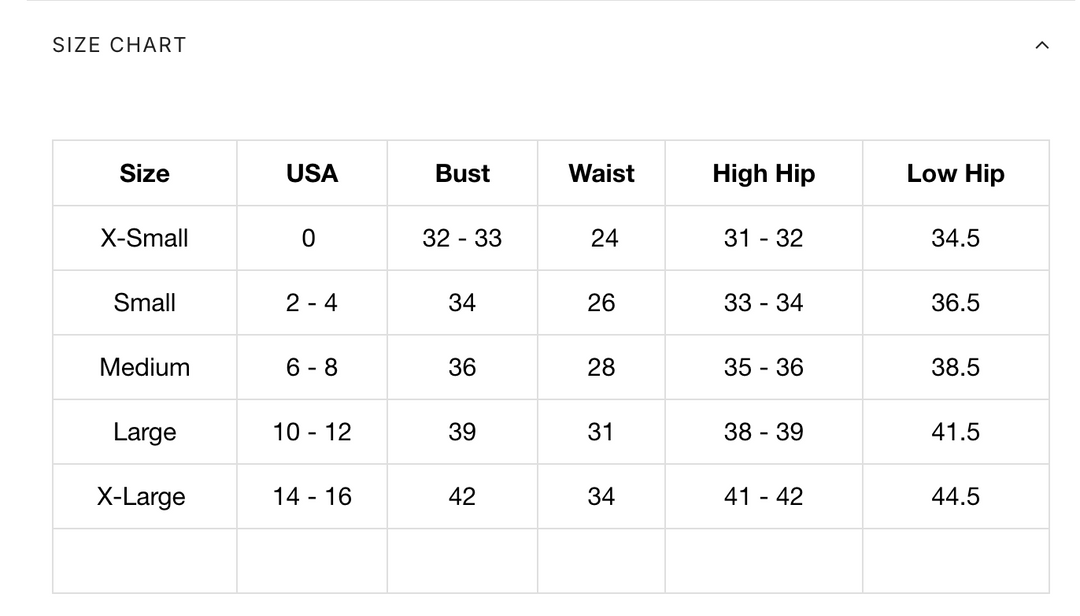
Task: Select the 41 - 42 high hip cell
Action: [x=763, y=496]
